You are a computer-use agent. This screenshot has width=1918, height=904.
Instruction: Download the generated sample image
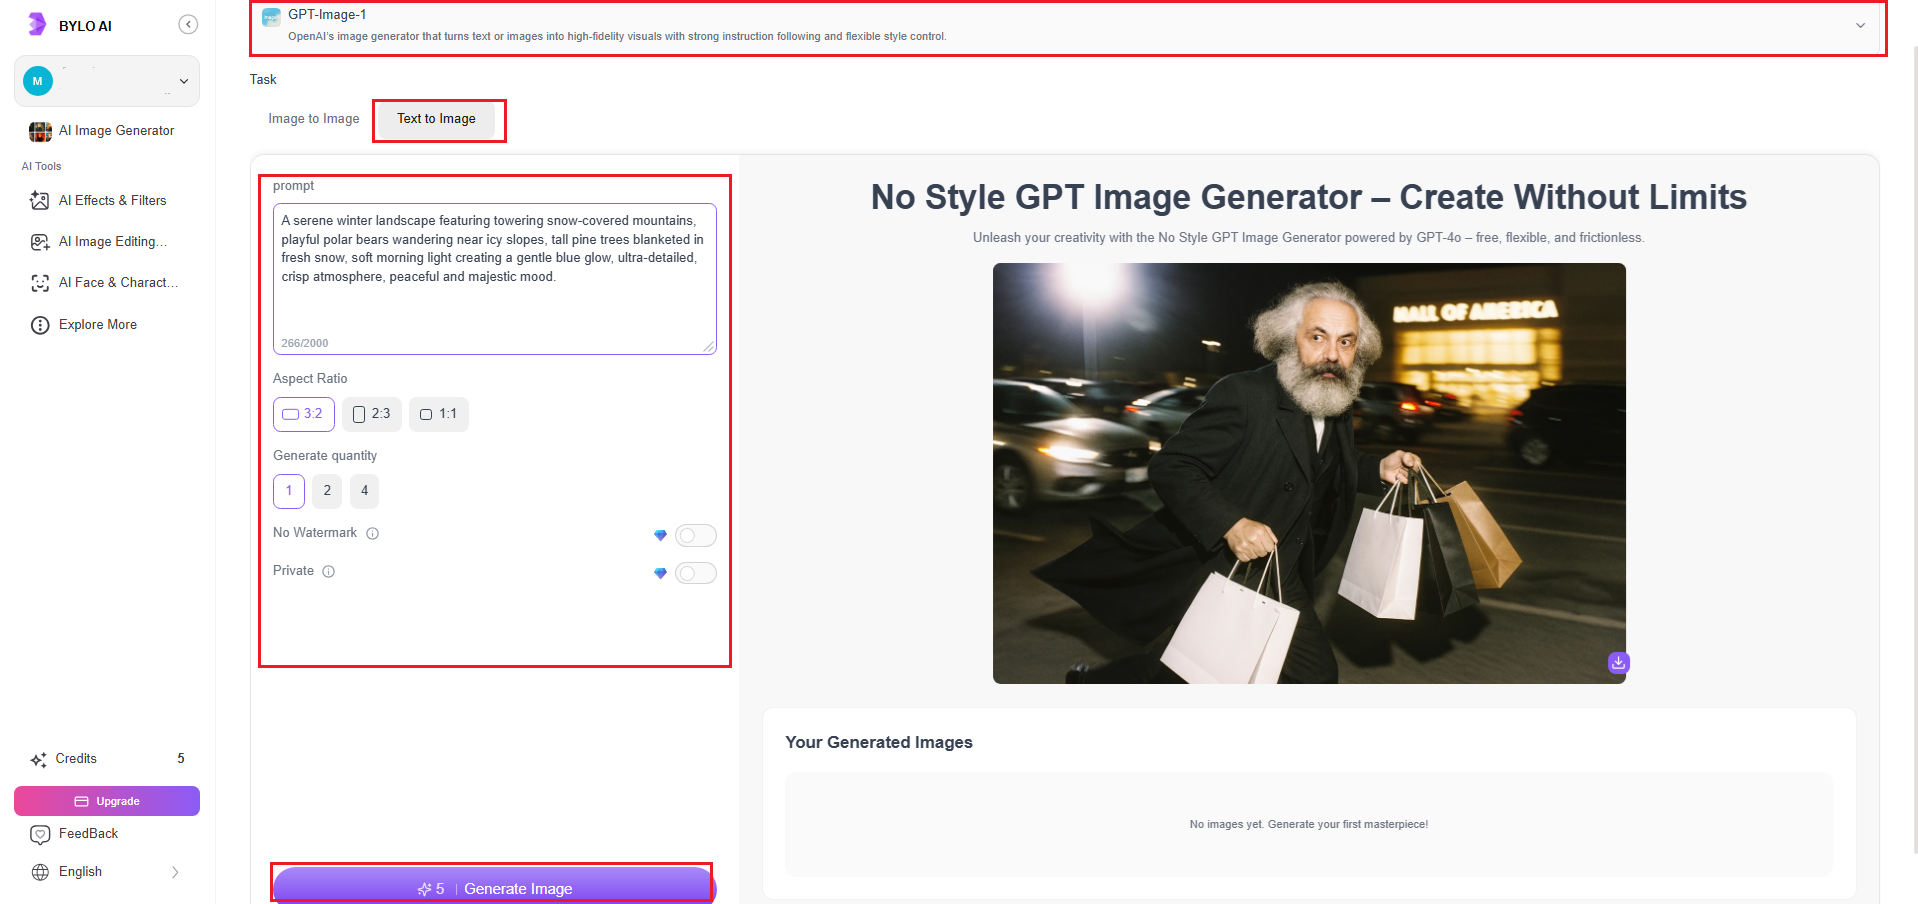1618,662
